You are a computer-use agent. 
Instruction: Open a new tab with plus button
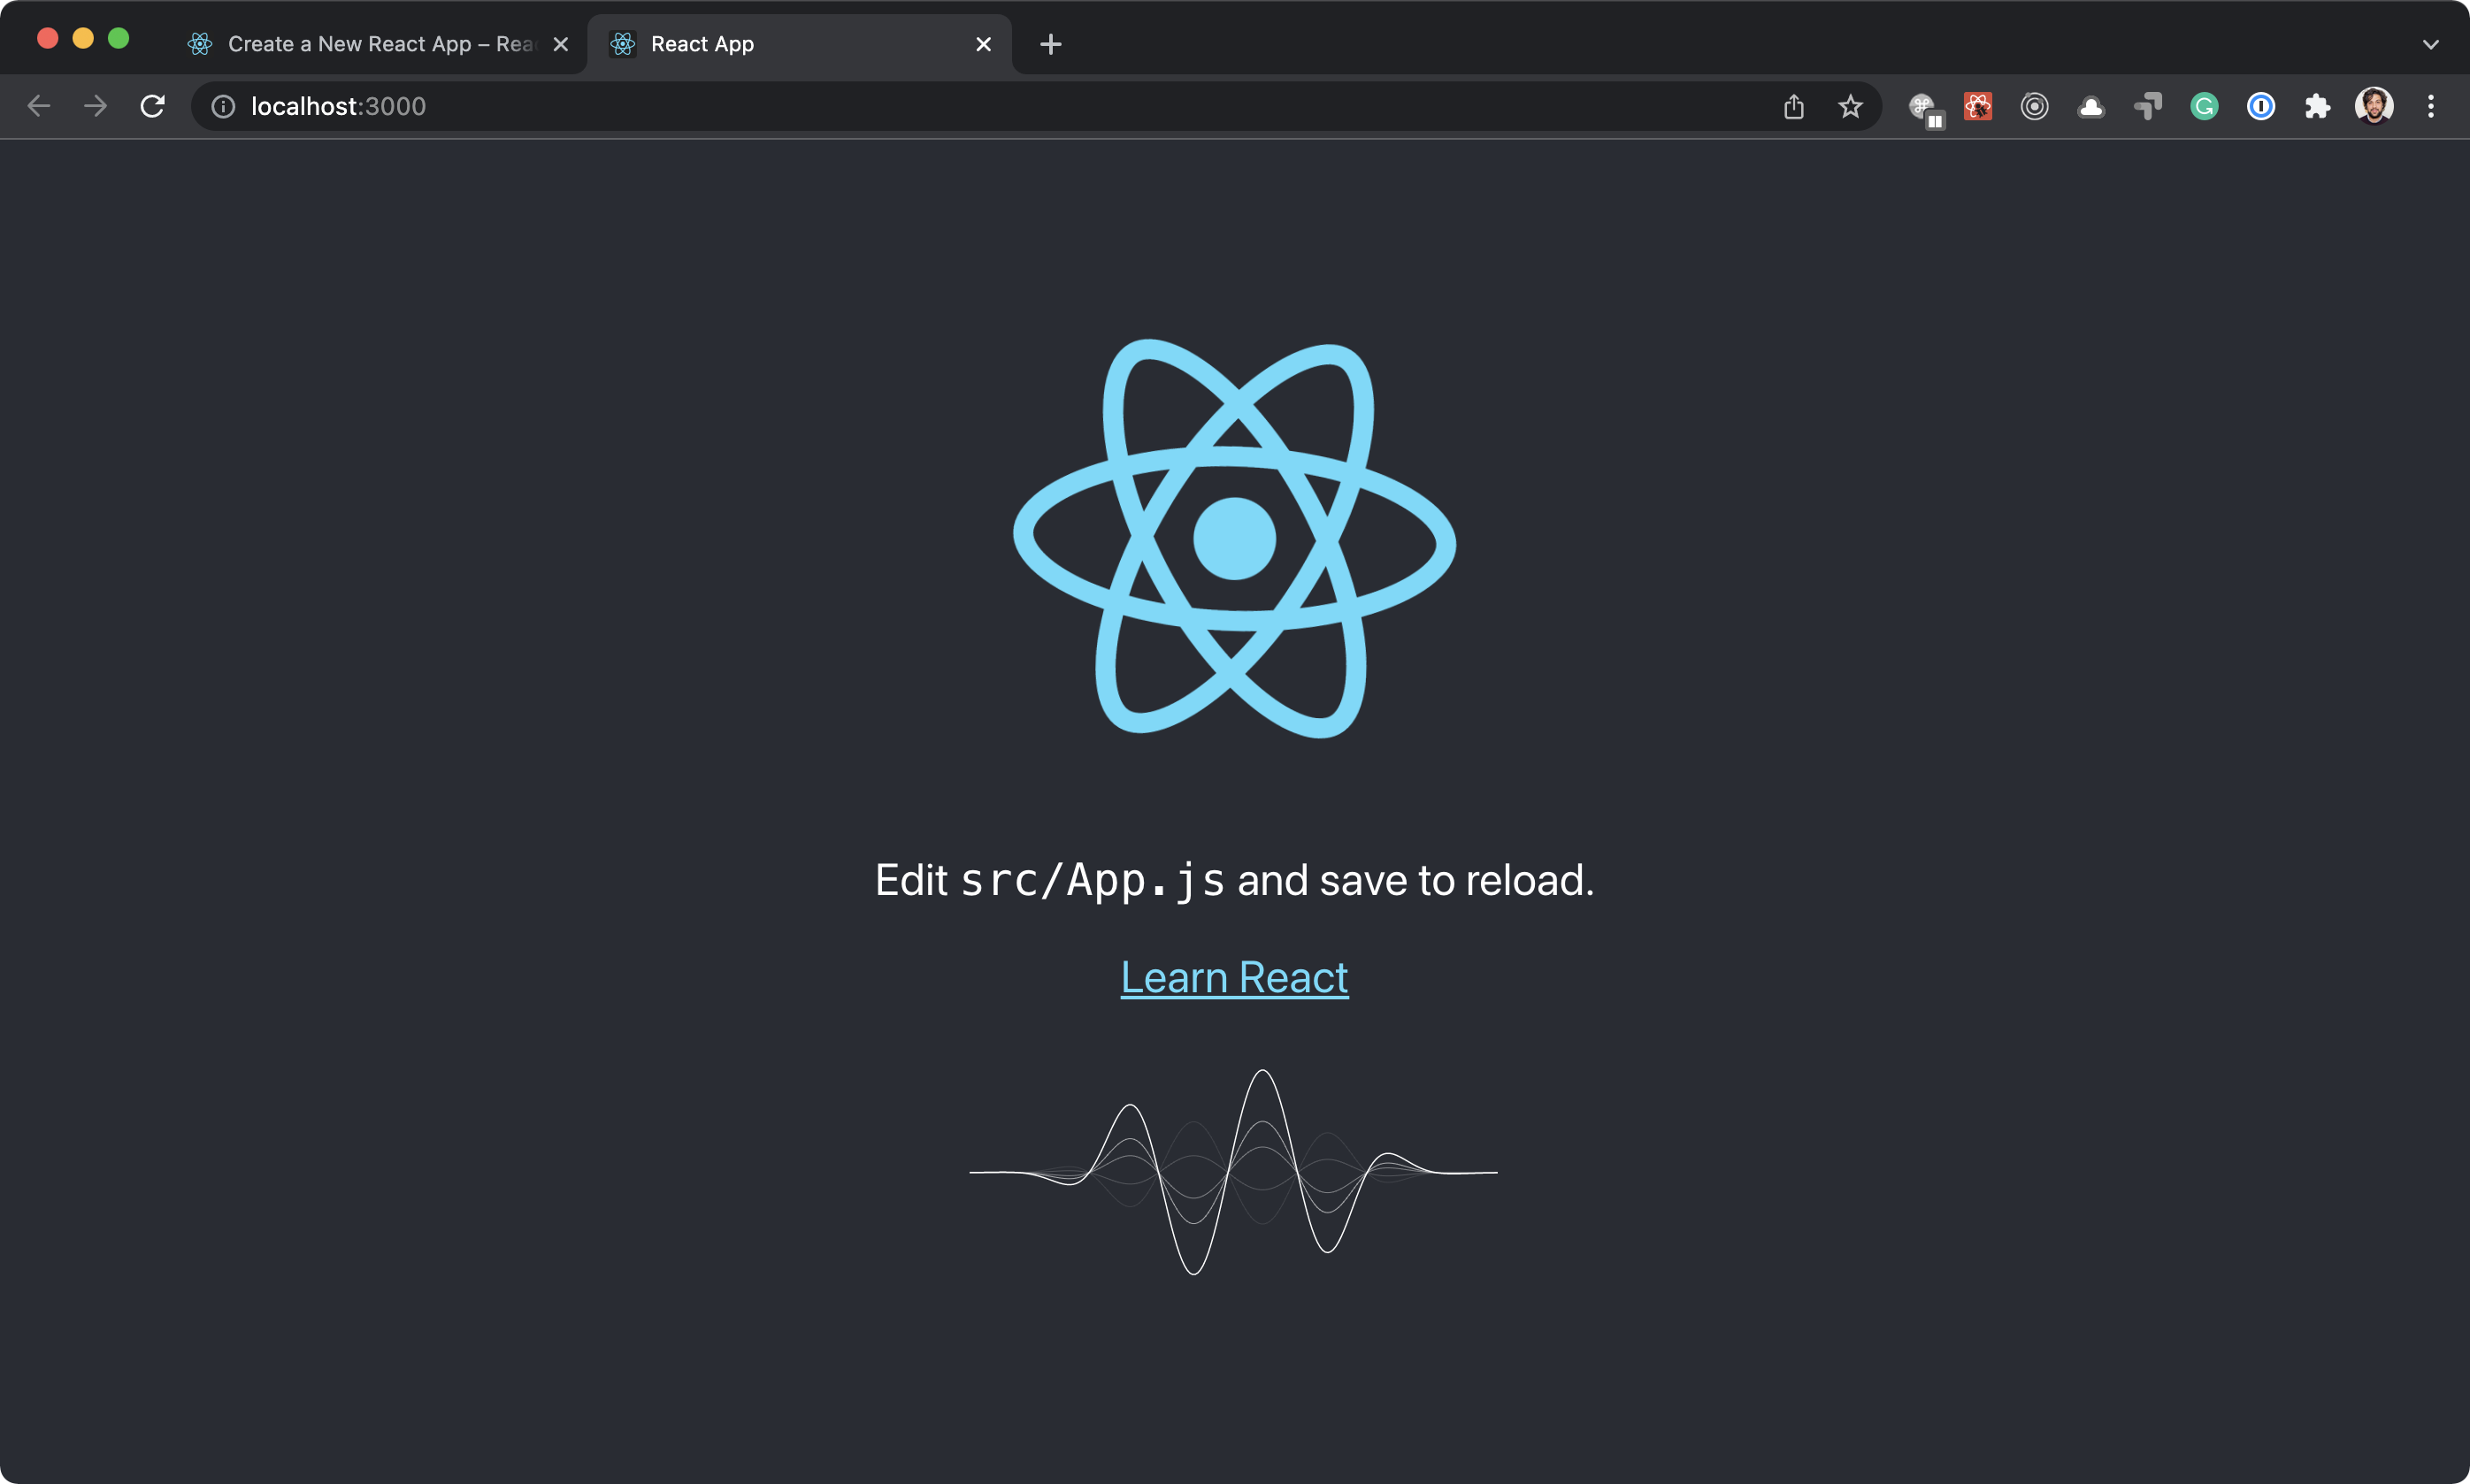tap(1050, 44)
